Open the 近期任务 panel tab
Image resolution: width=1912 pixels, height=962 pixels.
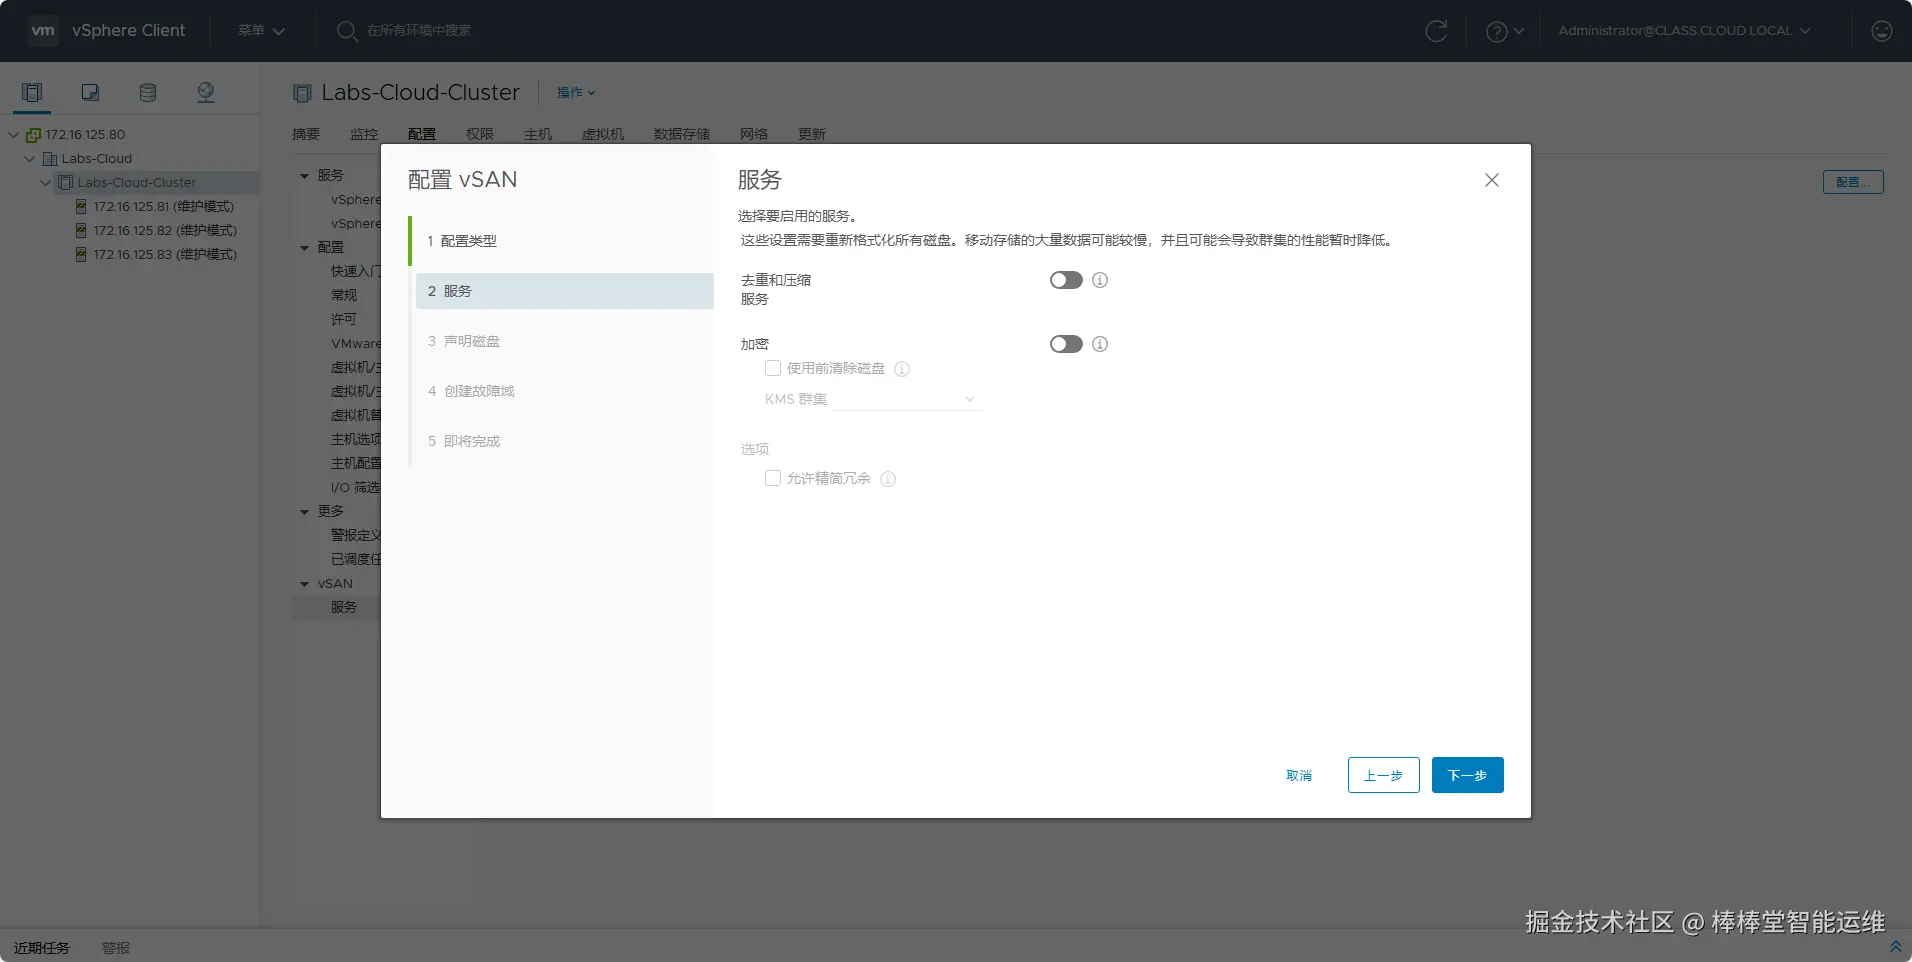click(42, 948)
